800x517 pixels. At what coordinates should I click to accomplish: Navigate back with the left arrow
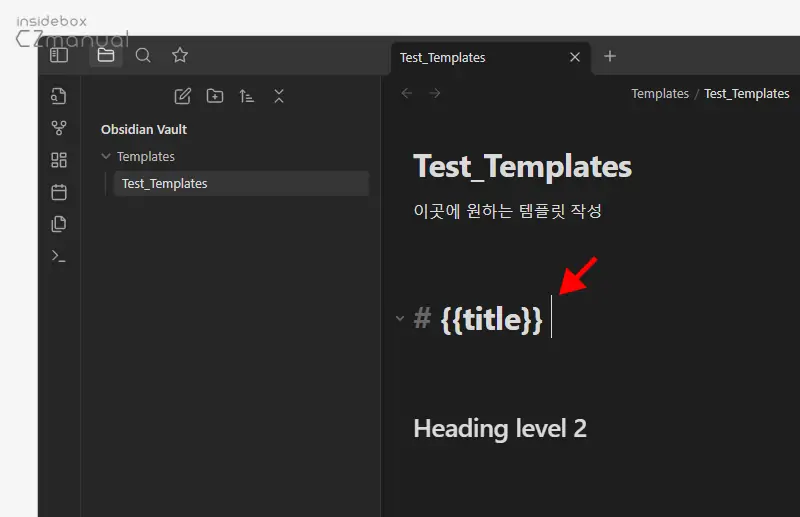tap(406, 93)
